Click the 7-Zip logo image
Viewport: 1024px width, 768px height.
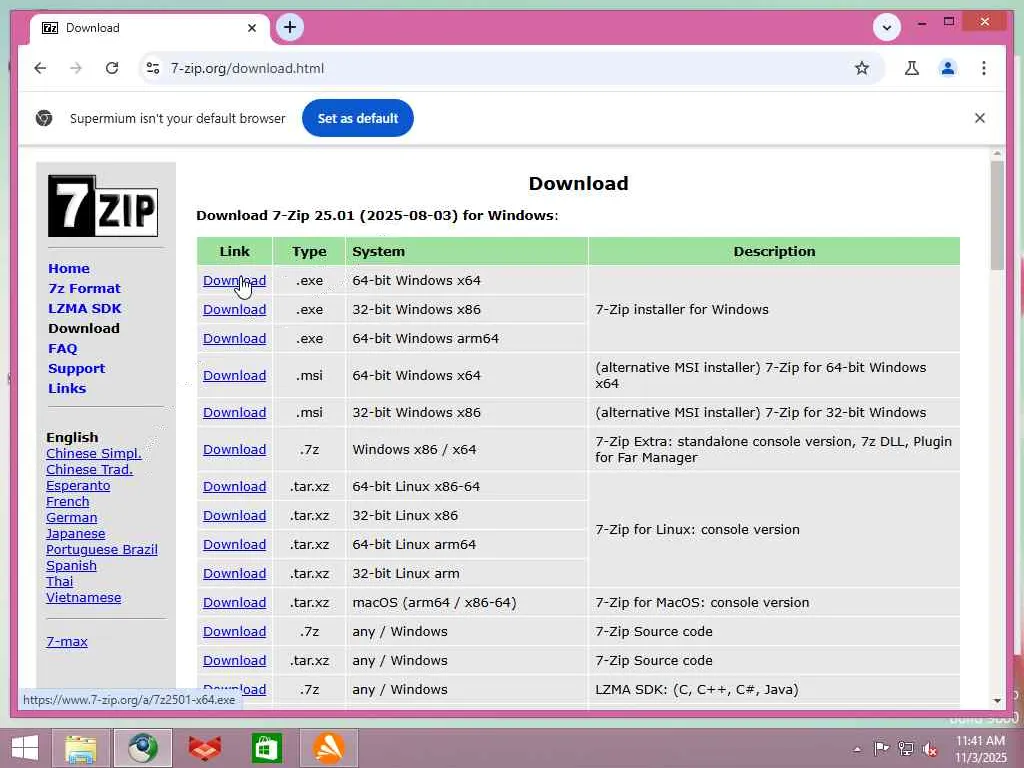click(x=103, y=206)
